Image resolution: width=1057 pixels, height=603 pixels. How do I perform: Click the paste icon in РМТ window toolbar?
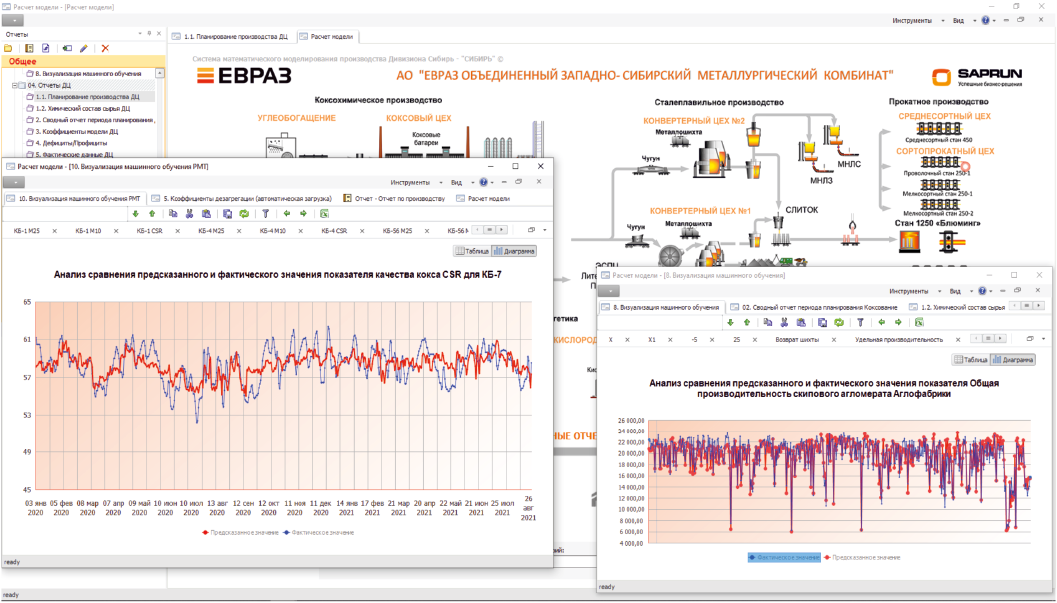(206, 214)
